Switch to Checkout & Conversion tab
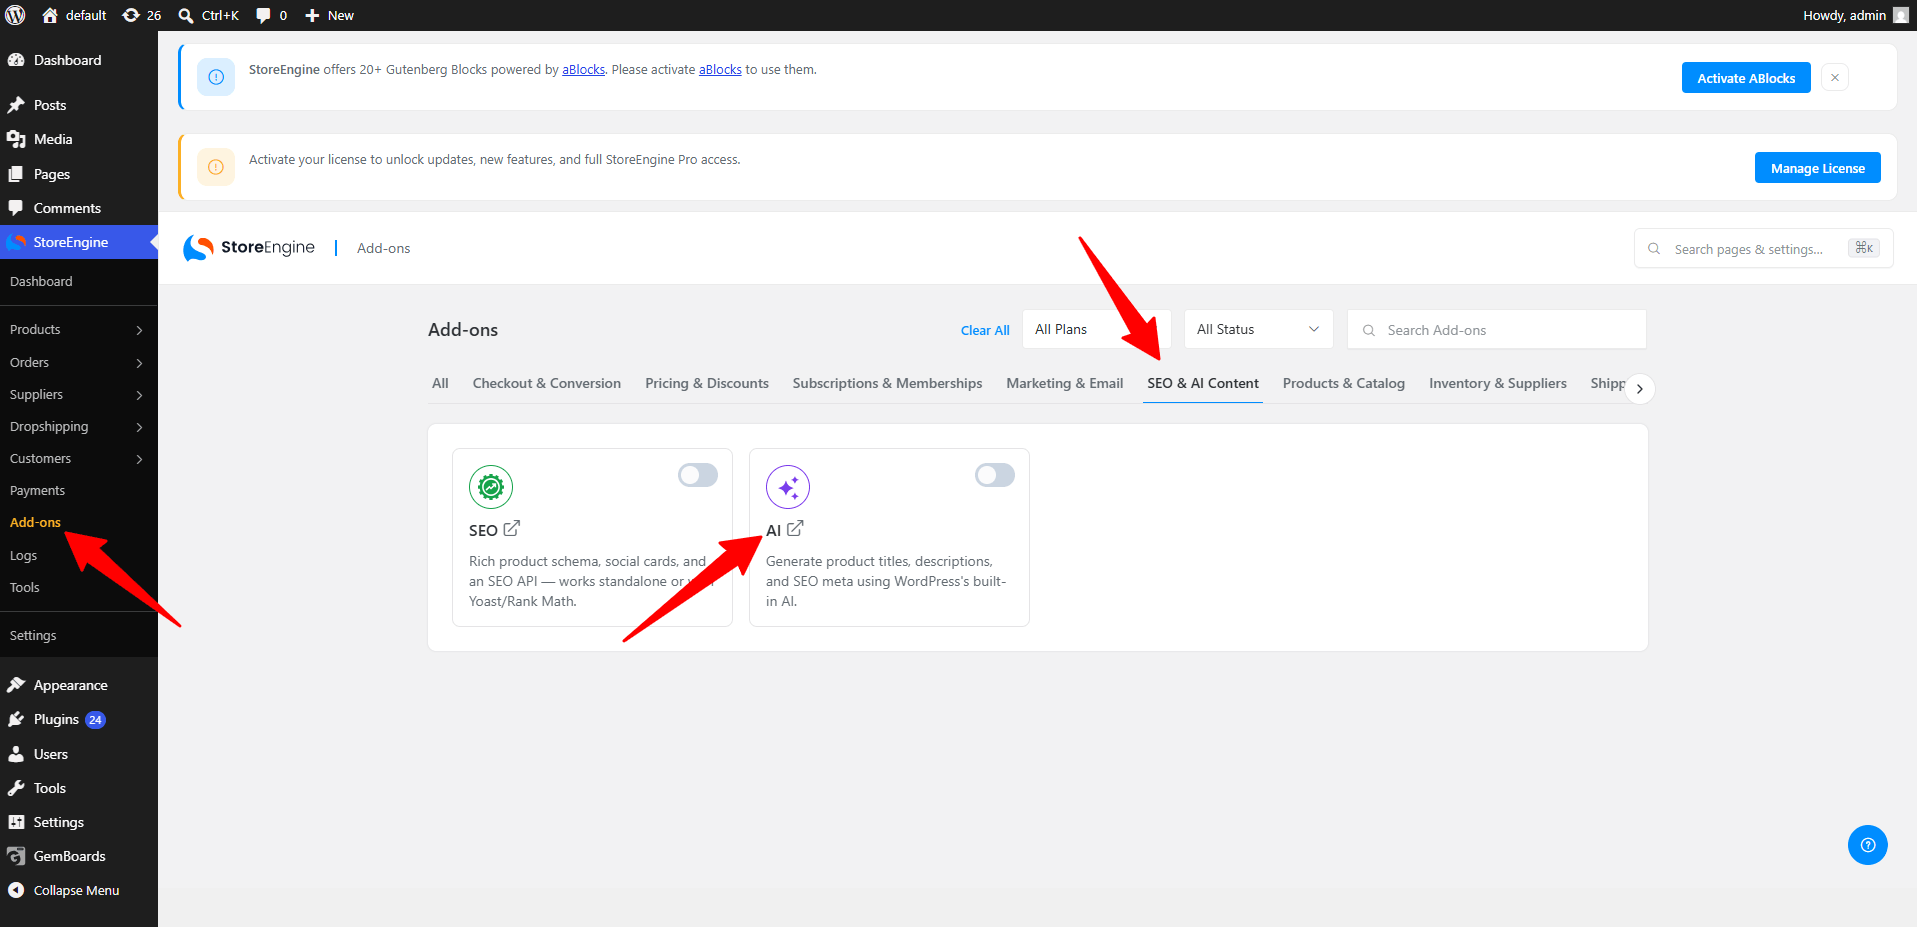The image size is (1917, 927). tap(546, 383)
